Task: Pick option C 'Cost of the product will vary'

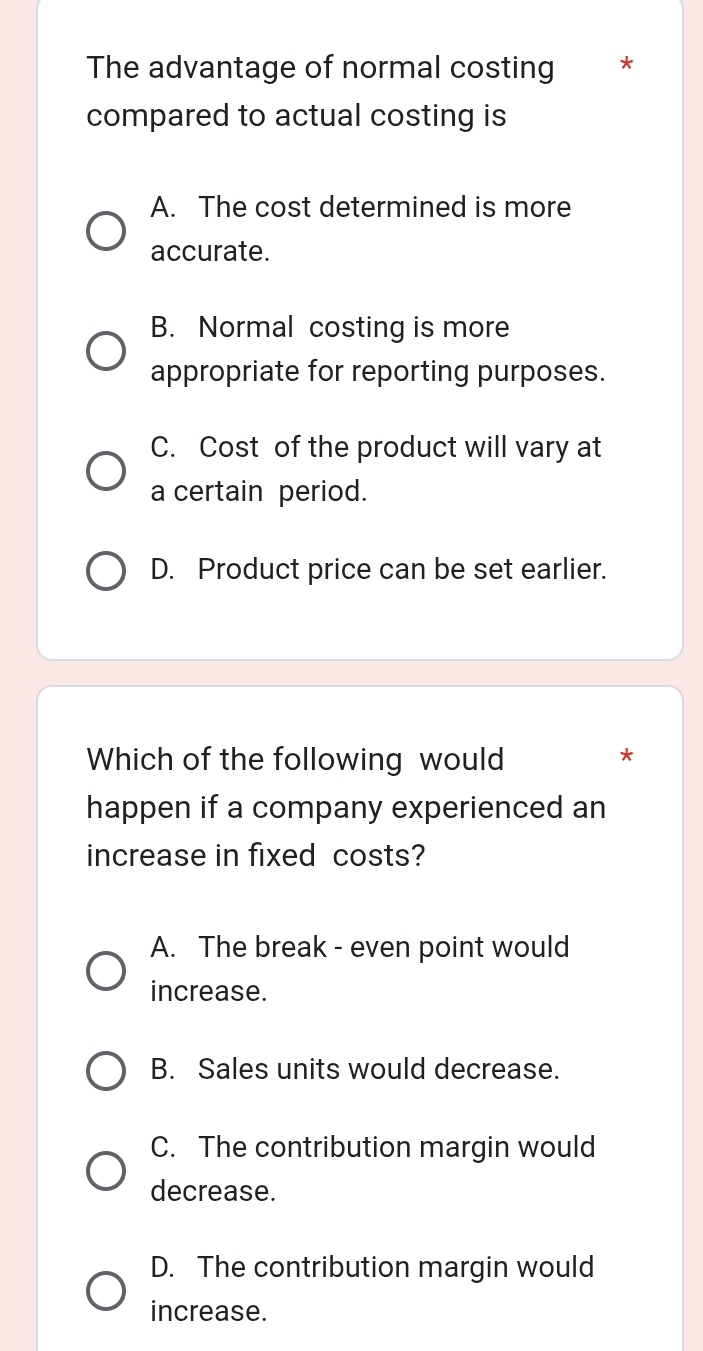Action: pyautogui.click(x=106, y=470)
